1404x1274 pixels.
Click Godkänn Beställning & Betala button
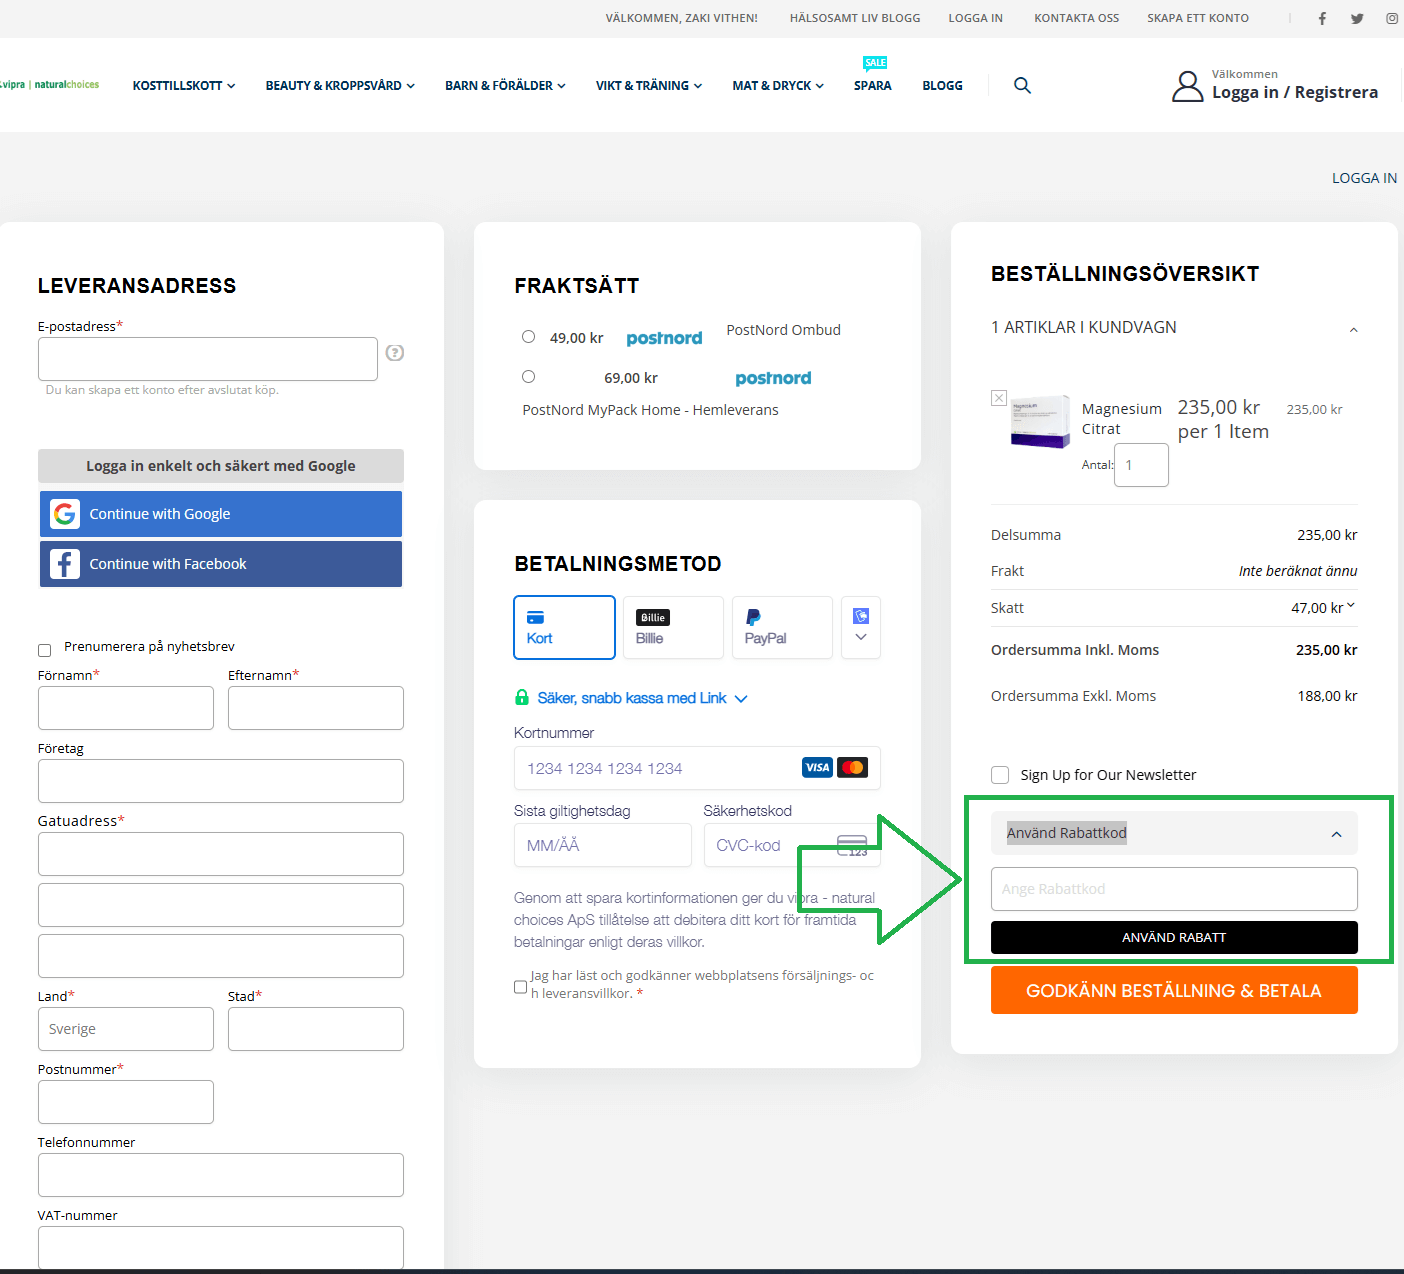point(1174,990)
